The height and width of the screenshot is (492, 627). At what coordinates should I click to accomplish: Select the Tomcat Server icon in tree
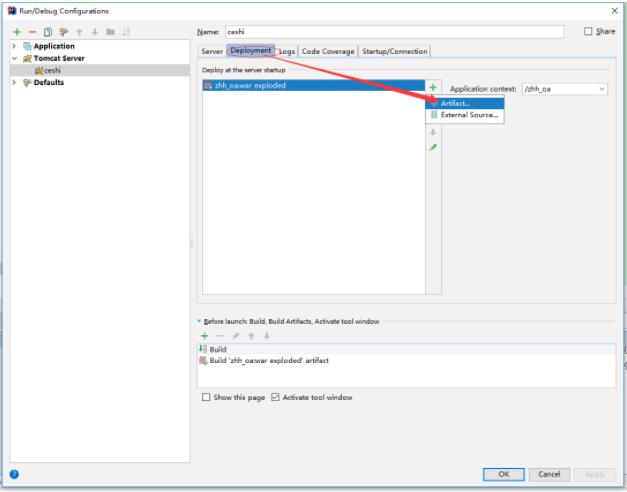pyautogui.click(x=27, y=58)
